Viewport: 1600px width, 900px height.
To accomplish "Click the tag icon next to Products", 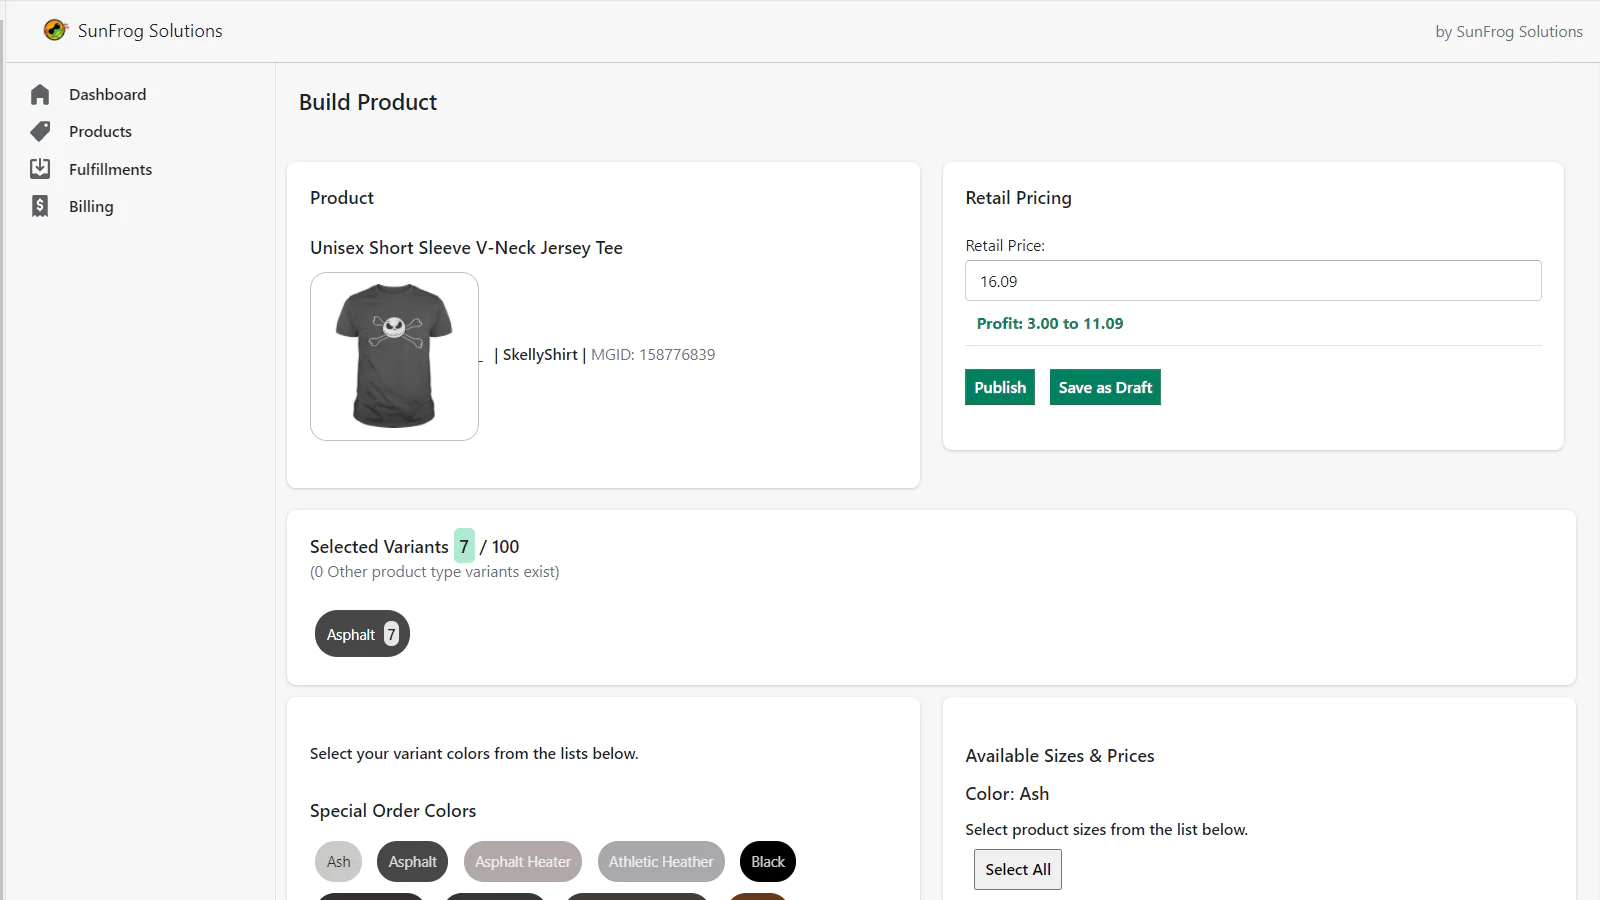I will (40, 131).
